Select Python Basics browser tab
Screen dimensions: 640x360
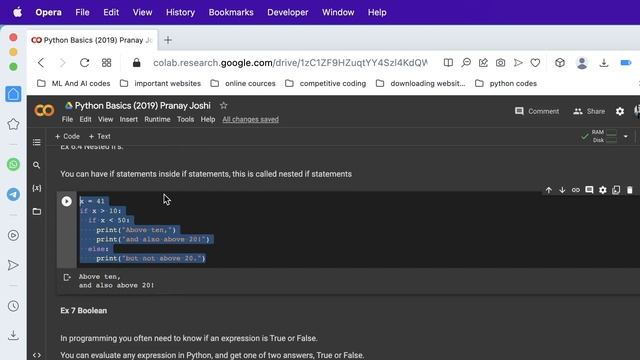coord(92,40)
